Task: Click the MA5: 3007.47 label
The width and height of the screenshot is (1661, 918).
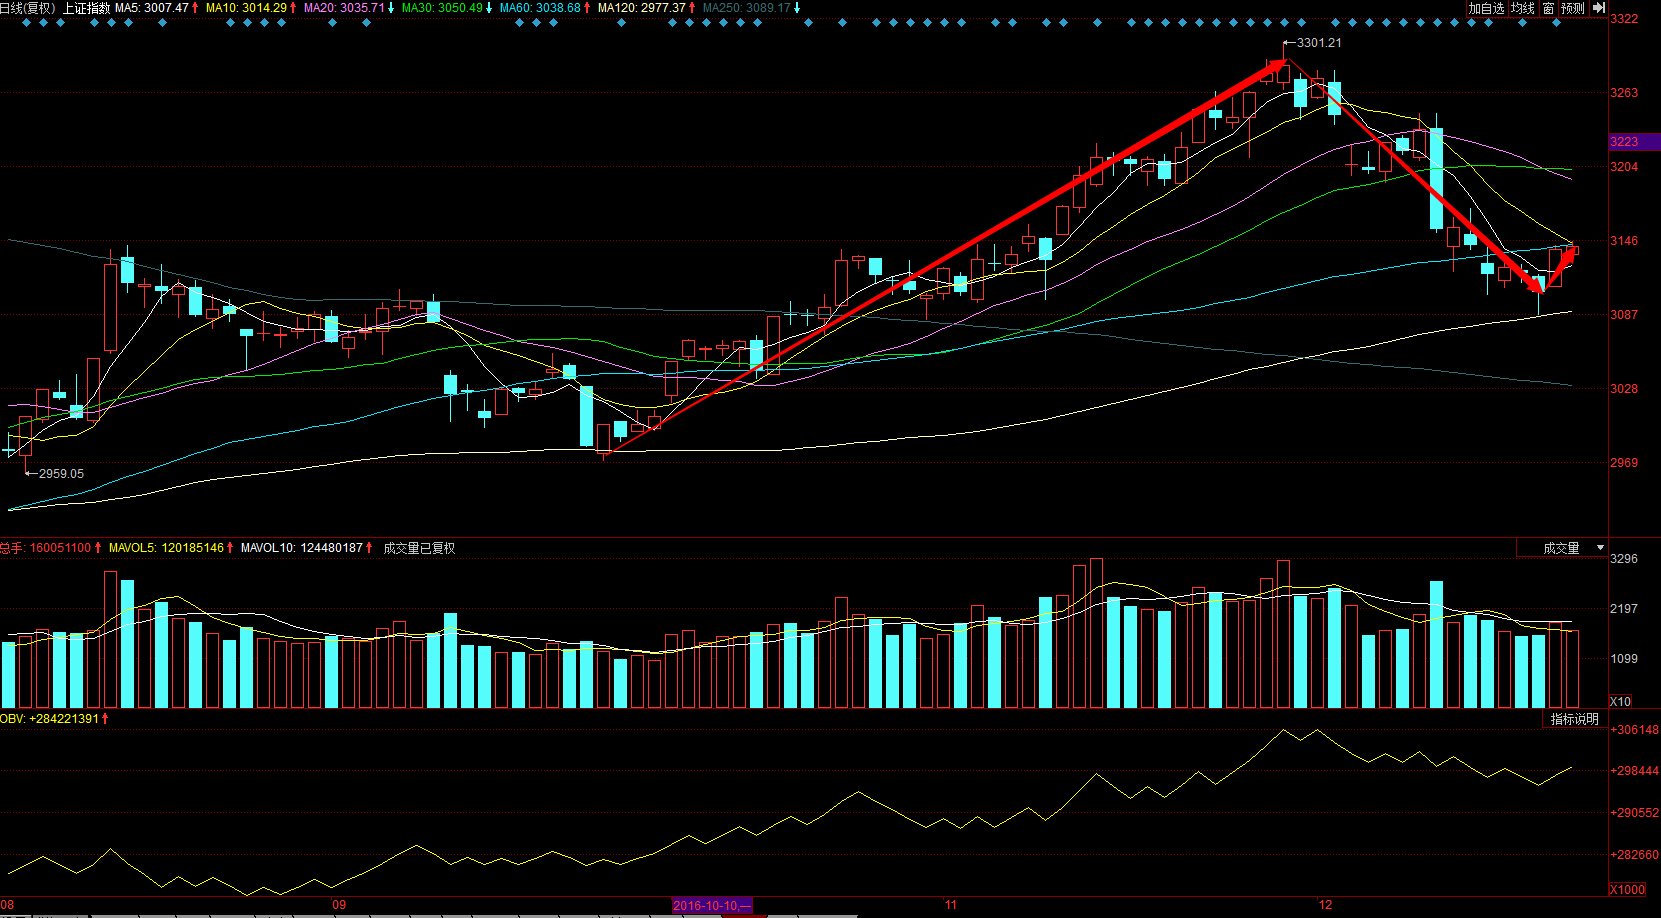Action: [x=152, y=8]
